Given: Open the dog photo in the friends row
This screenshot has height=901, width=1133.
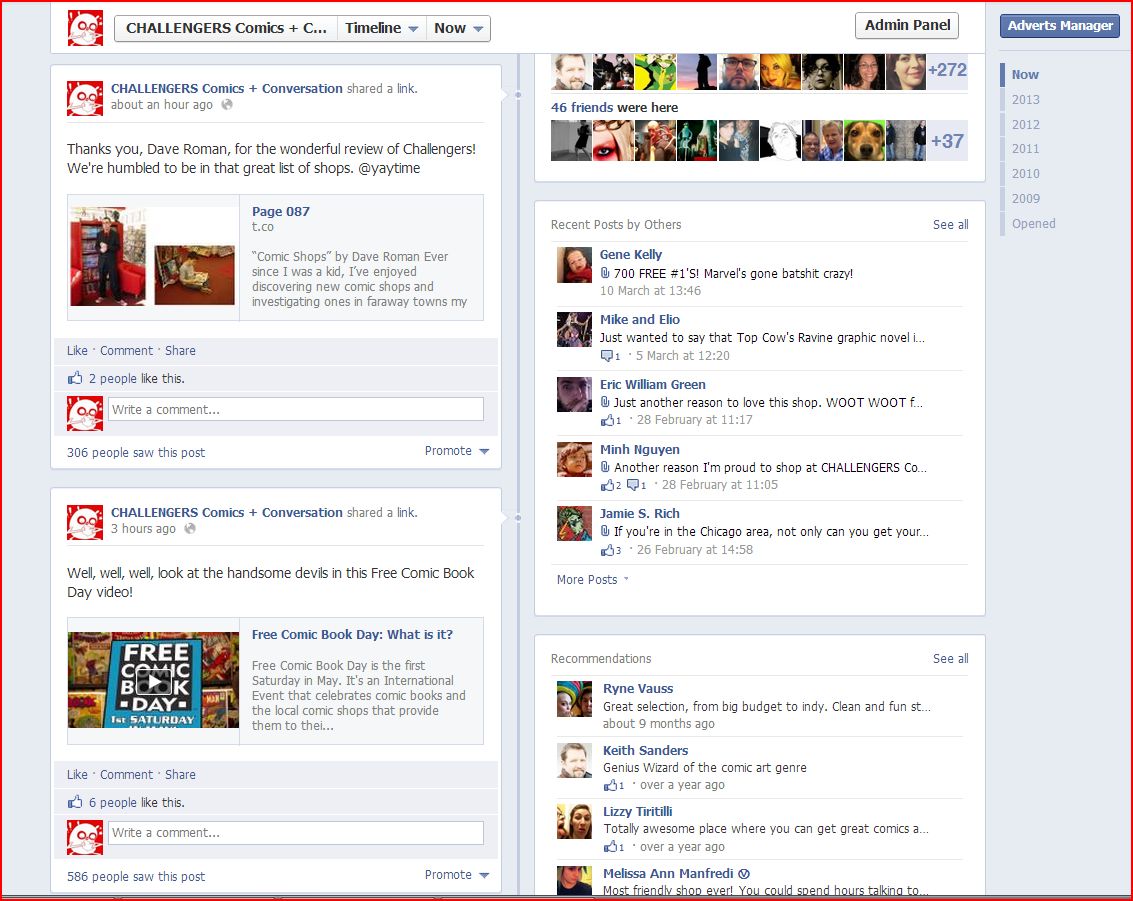Looking at the screenshot, I should (864, 140).
